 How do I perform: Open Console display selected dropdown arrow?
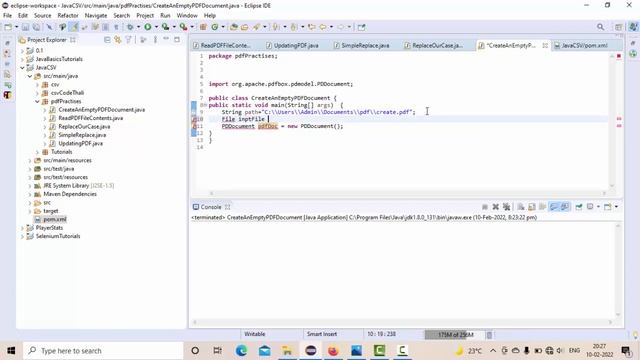[598, 207]
